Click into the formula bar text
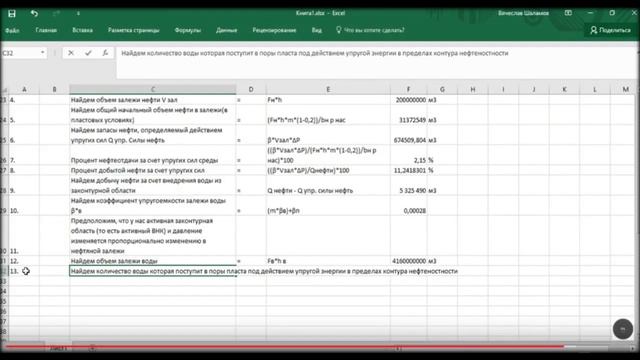This screenshot has height=360, width=640. point(314,53)
